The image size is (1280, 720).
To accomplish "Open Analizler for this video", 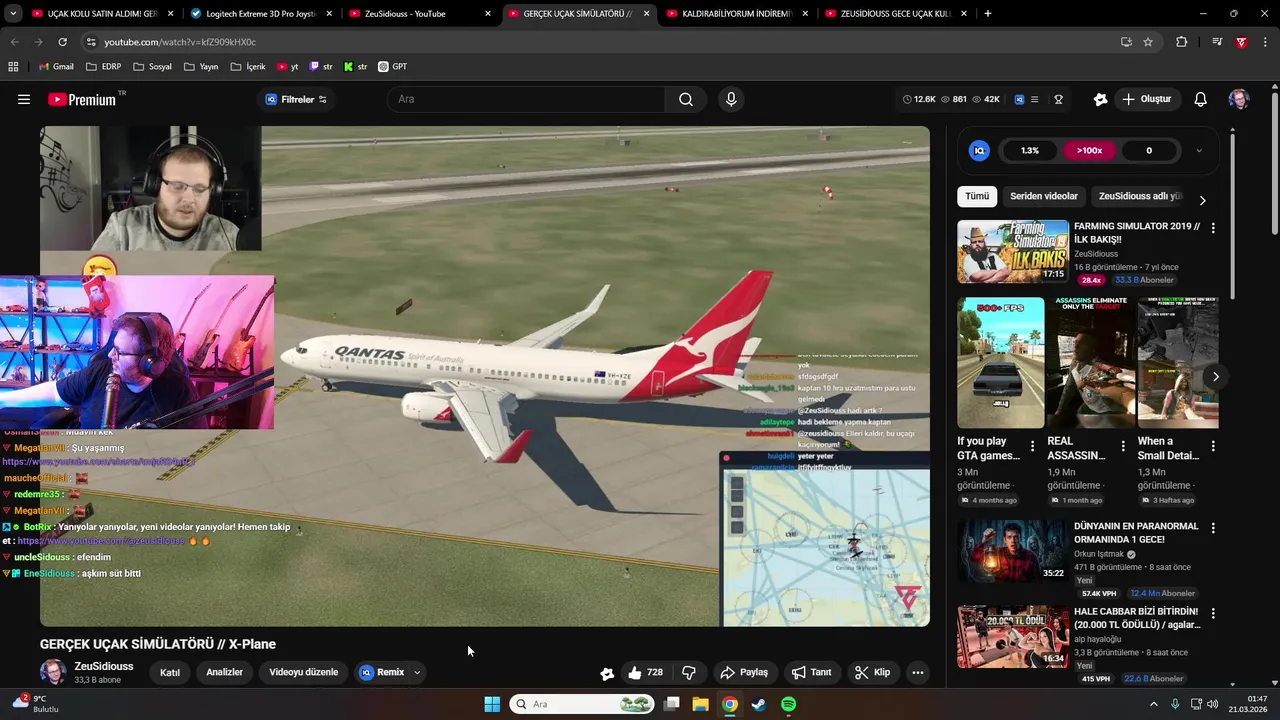I will [x=224, y=672].
